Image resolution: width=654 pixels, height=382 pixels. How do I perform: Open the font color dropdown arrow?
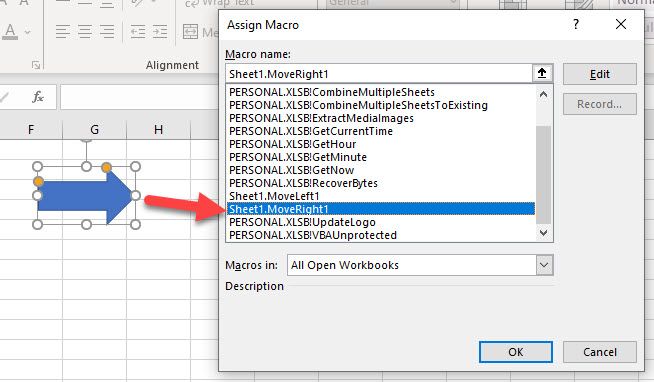pyautogui.click(x=28, y=32)
